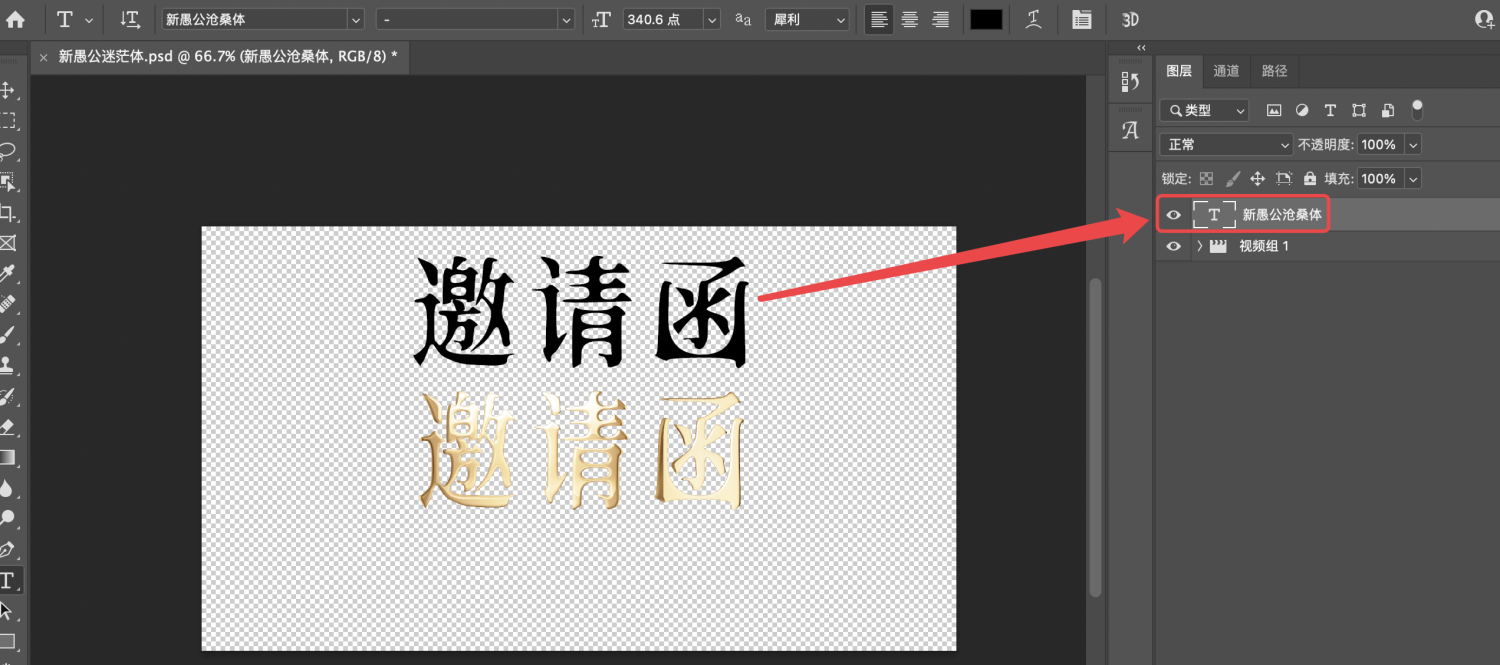Align text right

coord(940,19)
